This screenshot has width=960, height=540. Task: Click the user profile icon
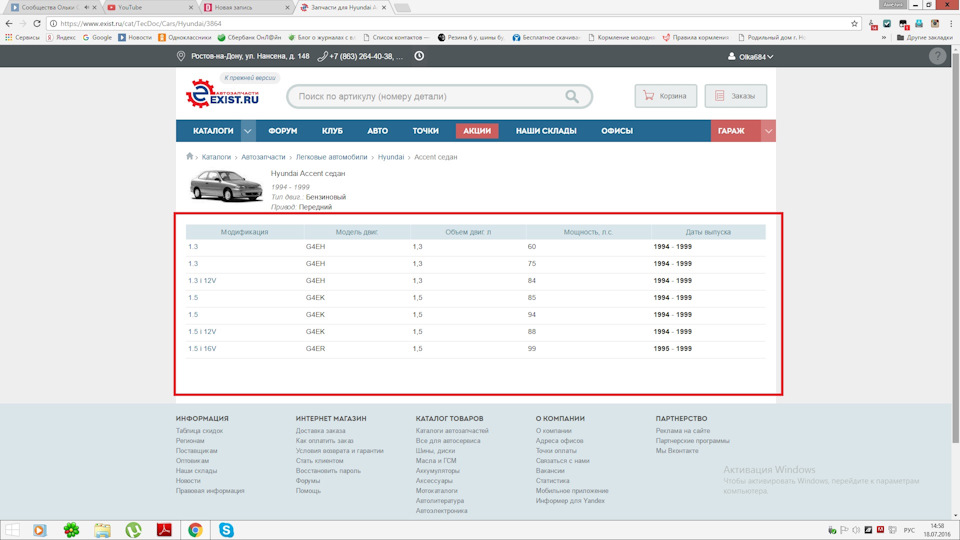click(x=731, y=56)
